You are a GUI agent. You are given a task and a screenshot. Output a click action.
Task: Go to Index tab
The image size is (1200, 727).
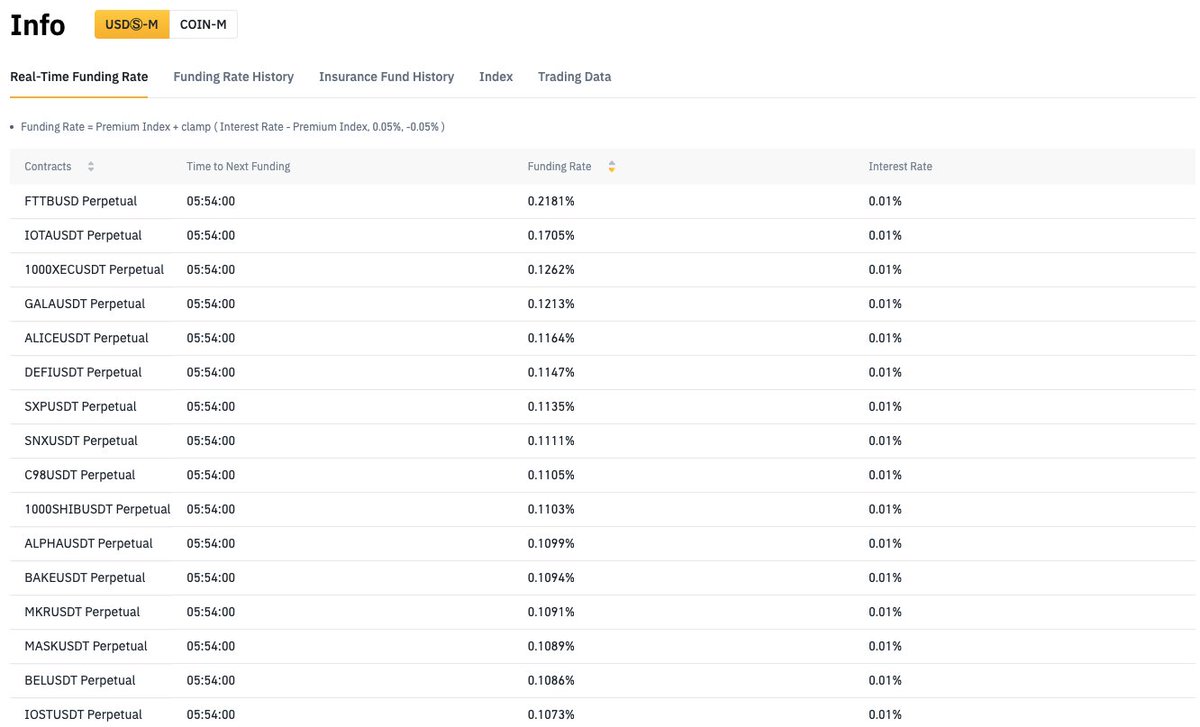496,77
